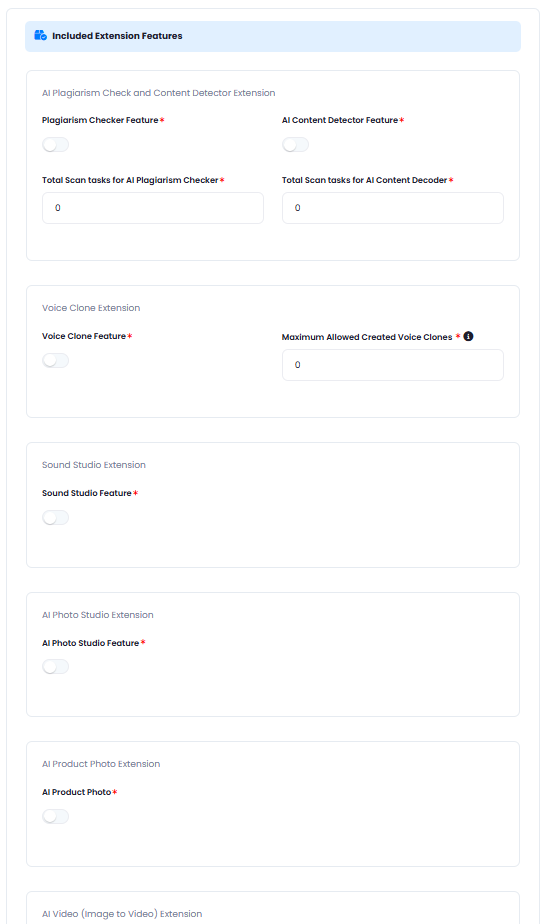The image size is (545, 924).
Task: Click the AI Video (Image to Video) Extension heading
Action: click(122, 914)
